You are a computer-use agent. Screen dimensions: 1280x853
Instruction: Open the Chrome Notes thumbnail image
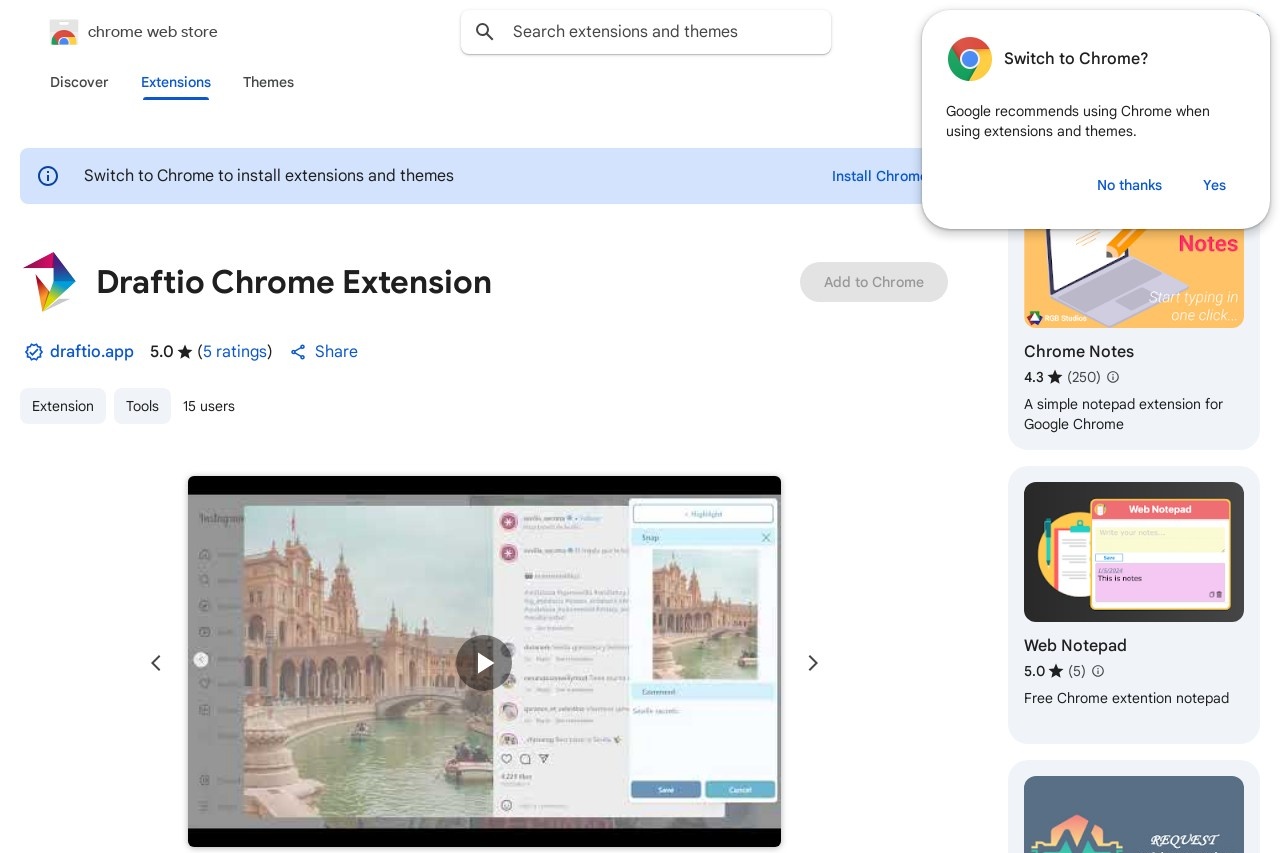coord(1134,278)
